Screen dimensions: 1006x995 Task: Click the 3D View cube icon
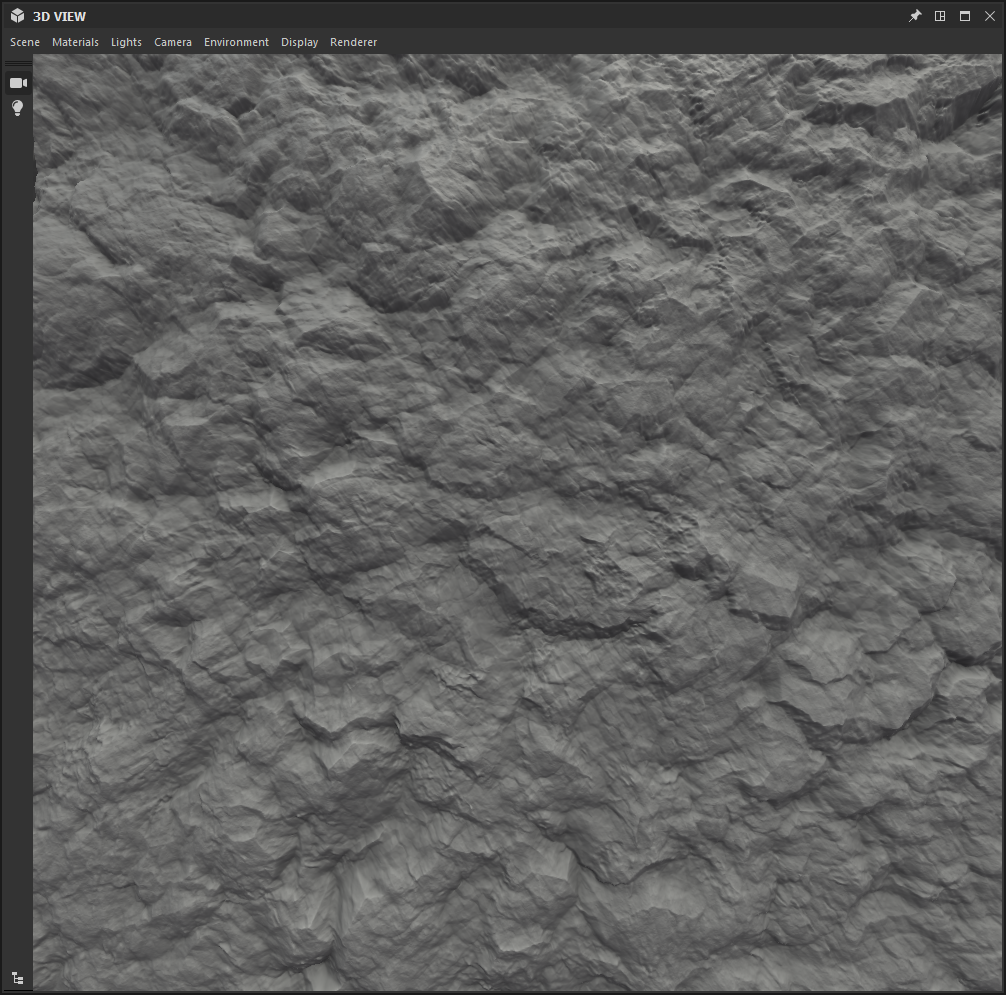pos(17,16)
